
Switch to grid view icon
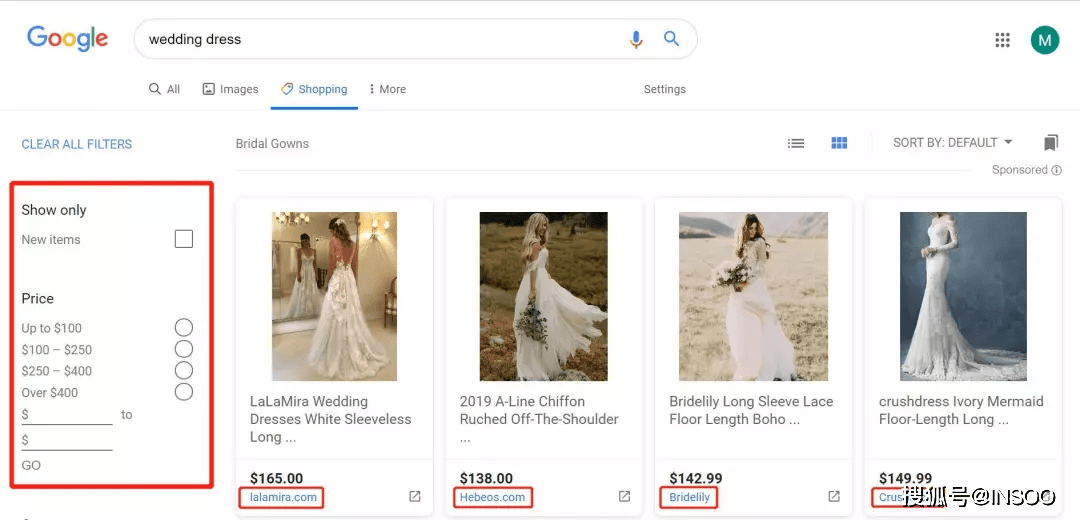point(839,143)
